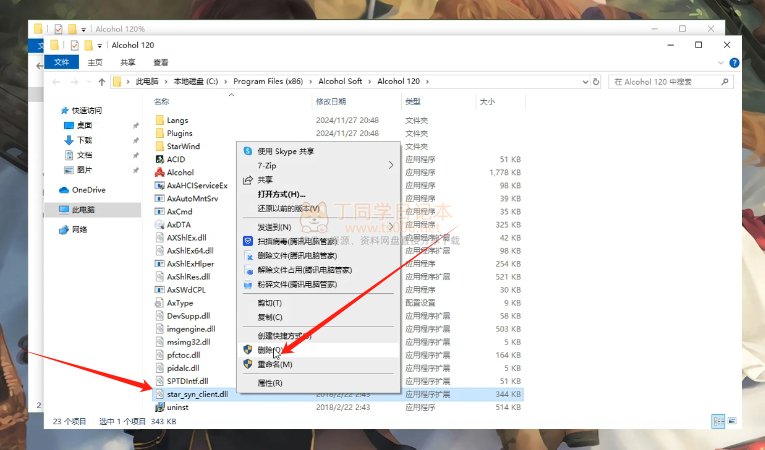
Task: Select 此电脑 in the address path
Action: (146, 82)
